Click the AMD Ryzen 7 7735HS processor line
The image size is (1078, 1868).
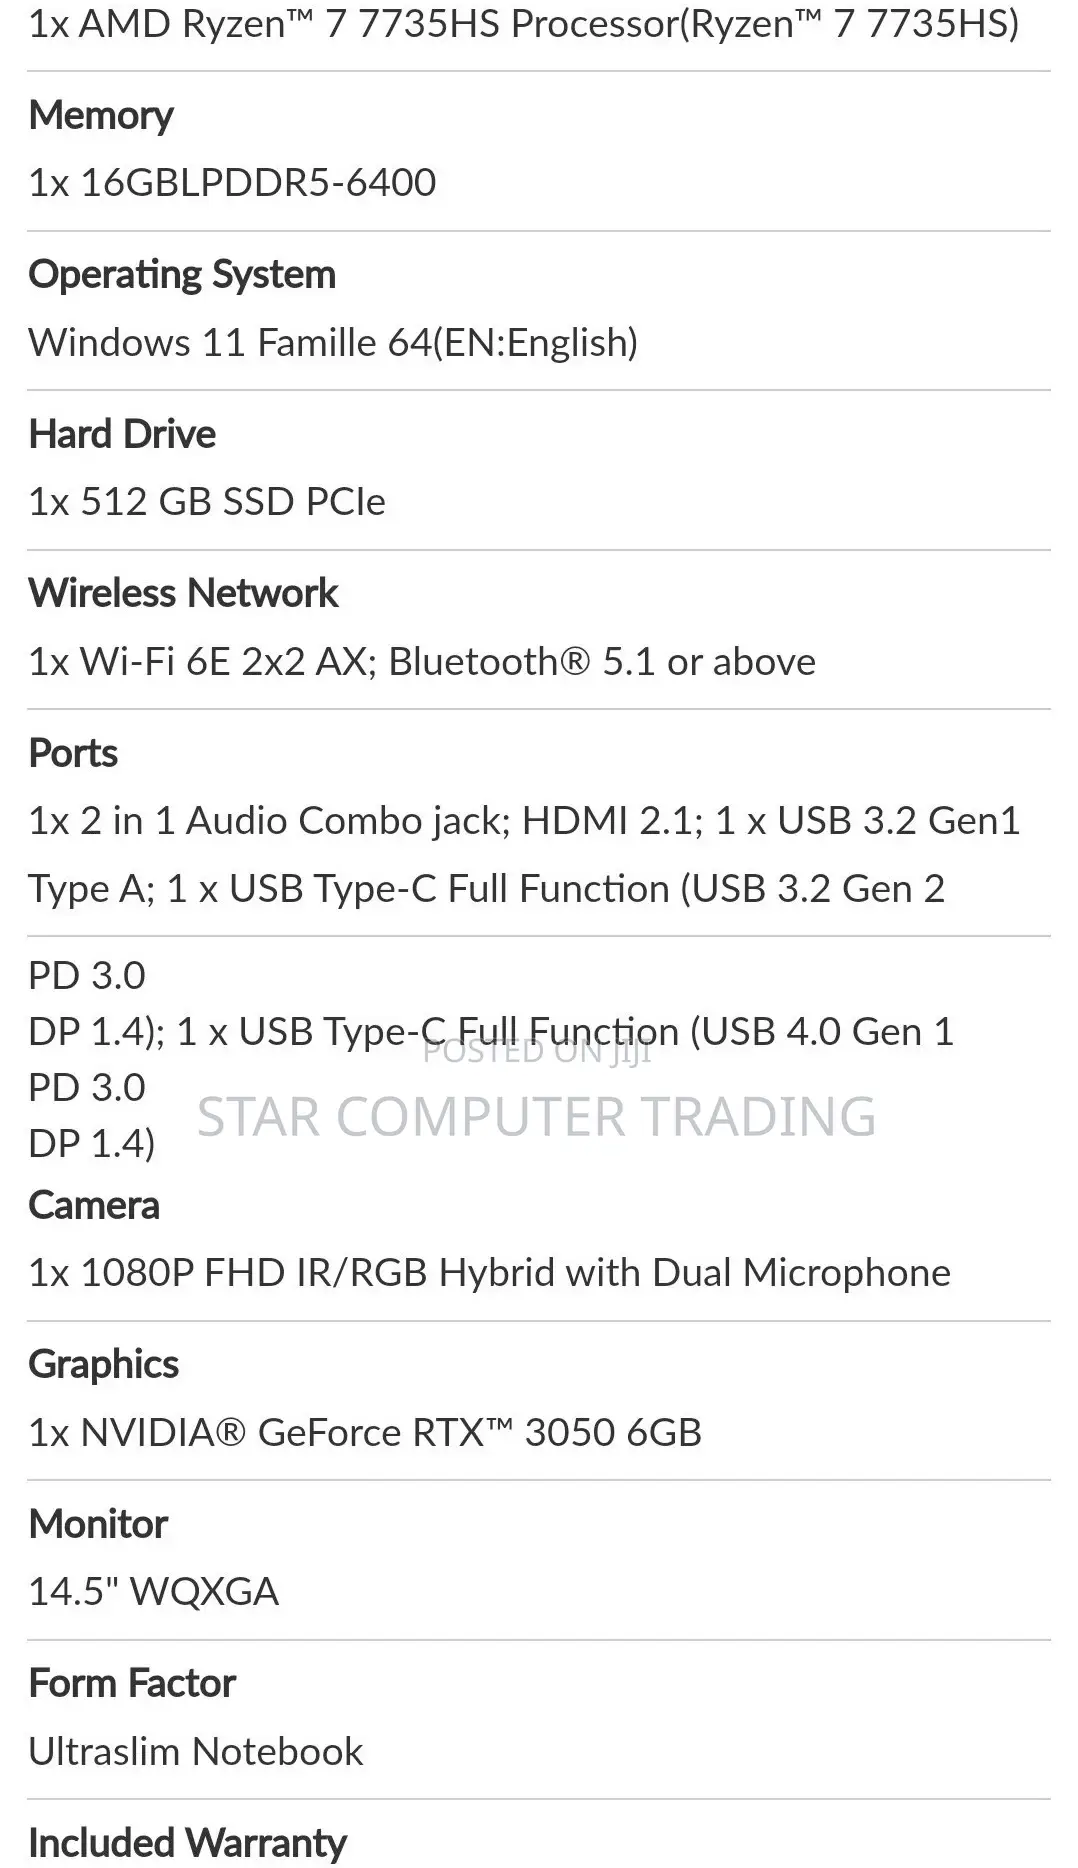(x=523, y=22)
